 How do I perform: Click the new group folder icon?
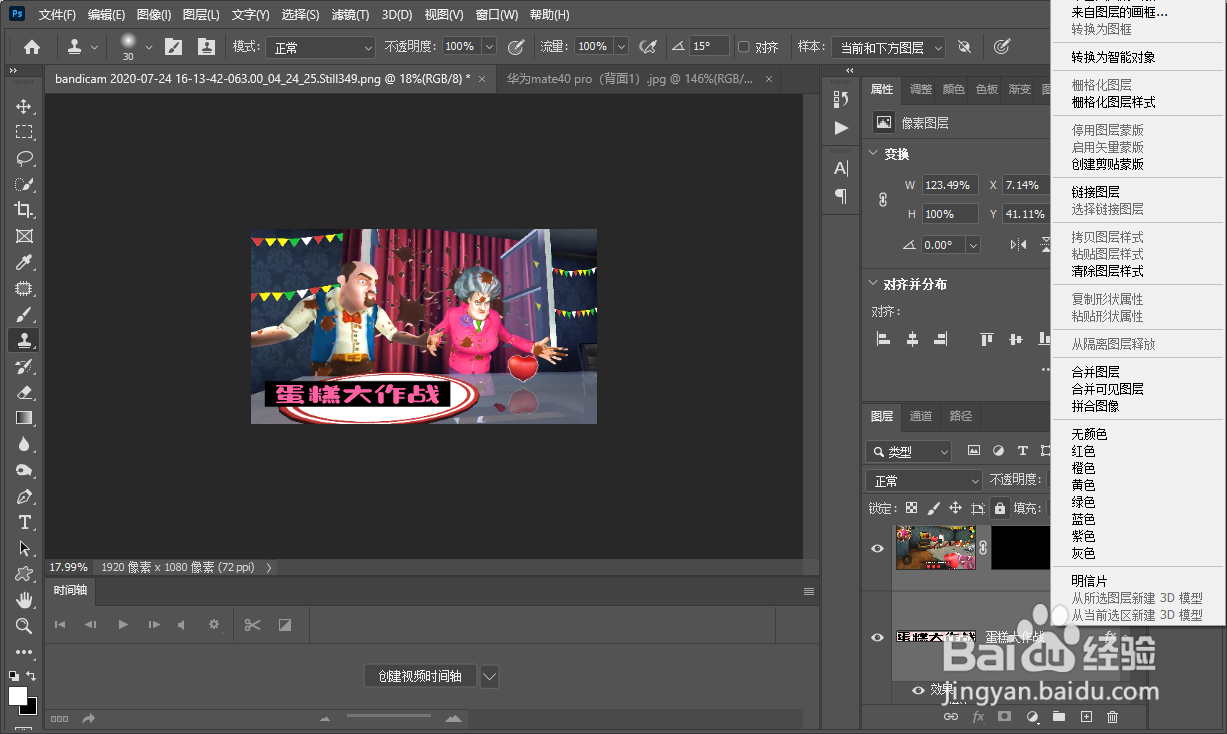1059,716
